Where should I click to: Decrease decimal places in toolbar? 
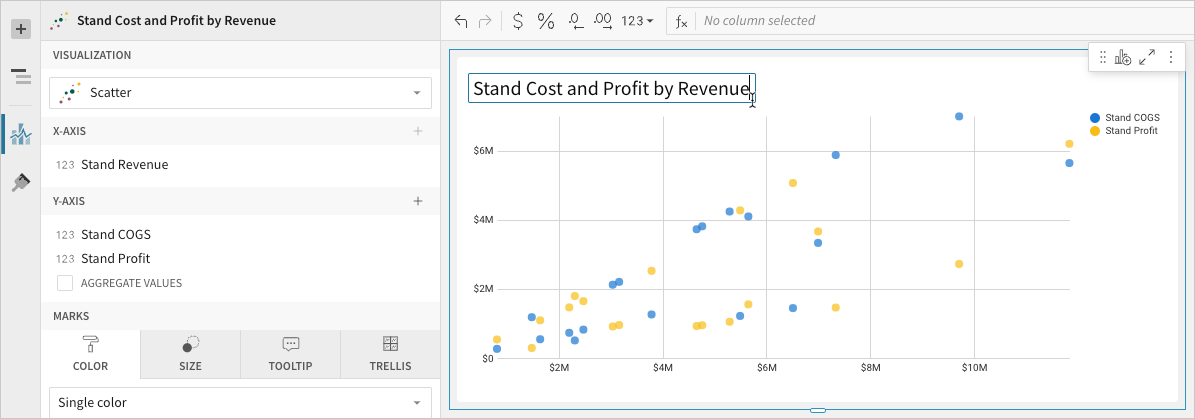(575, 21)
